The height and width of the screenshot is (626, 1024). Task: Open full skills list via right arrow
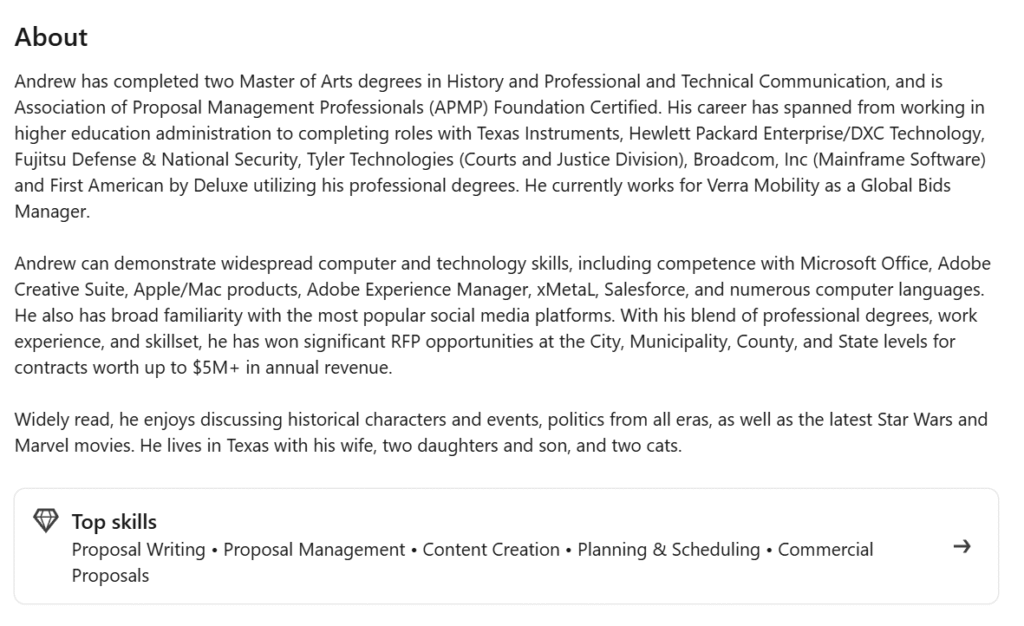(x=962, y=547)
